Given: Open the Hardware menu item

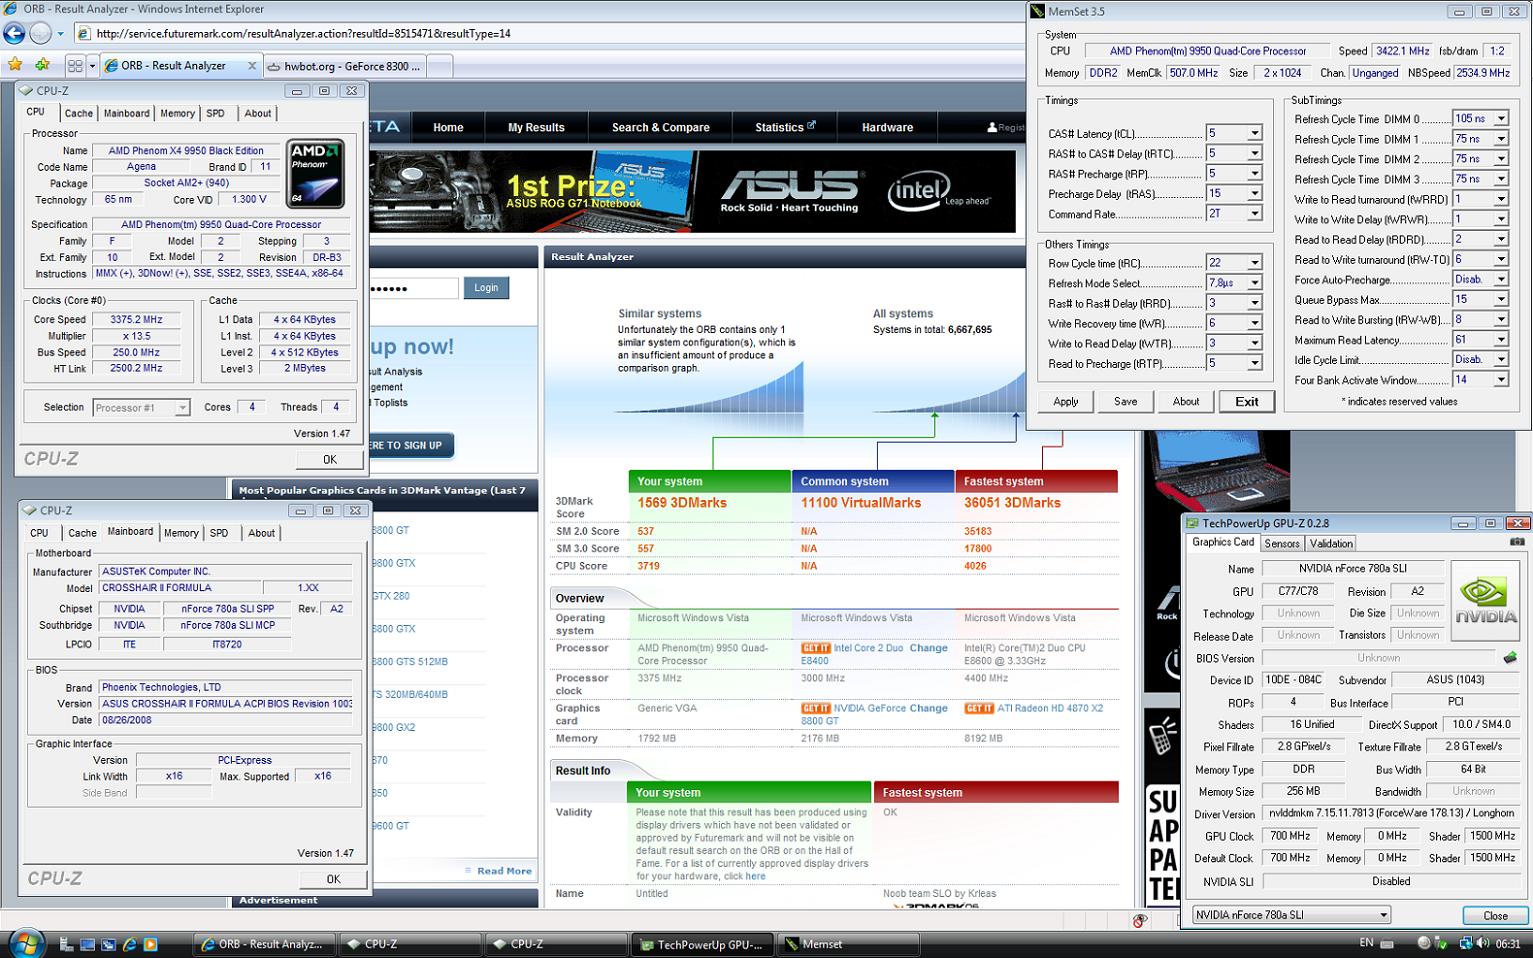Looking at the screenshot, I should 887,127.
